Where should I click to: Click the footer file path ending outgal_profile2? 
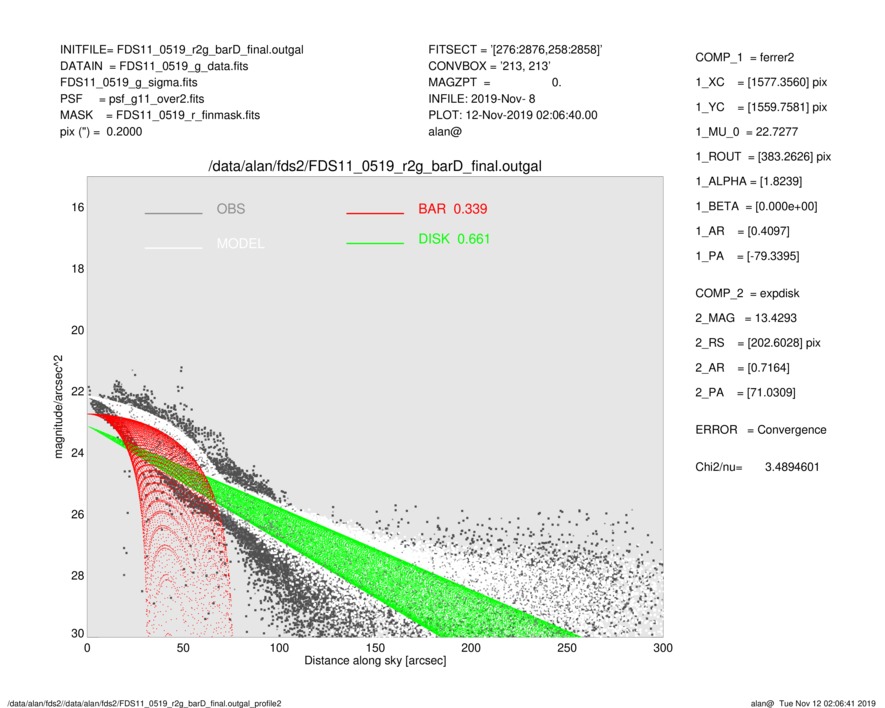144,703
